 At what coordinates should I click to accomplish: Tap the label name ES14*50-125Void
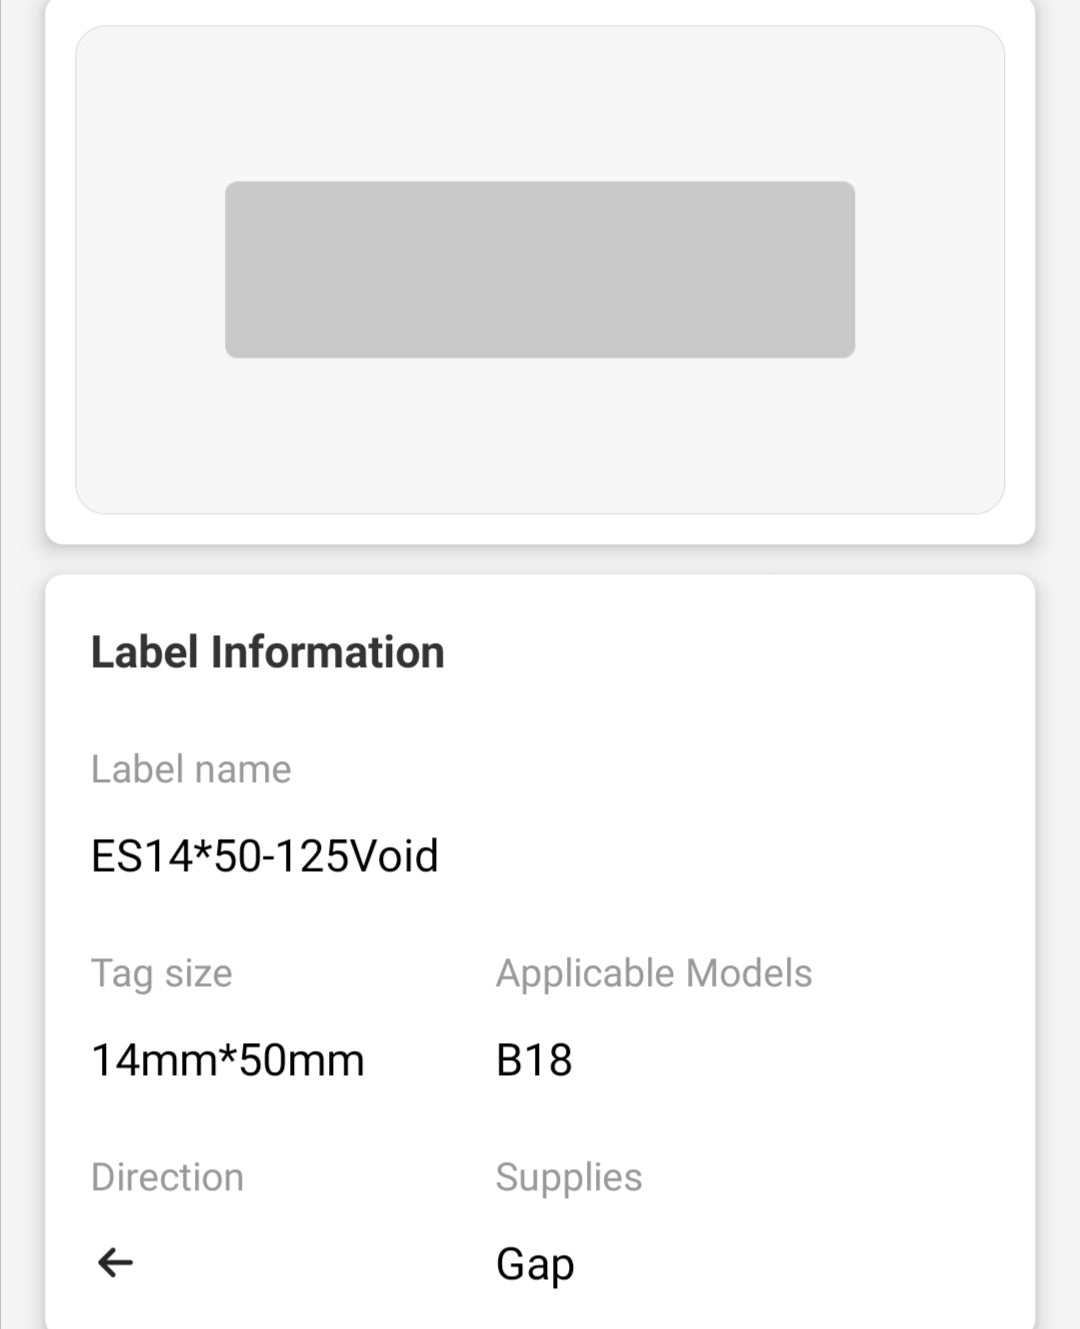click(x=265, y=856)
